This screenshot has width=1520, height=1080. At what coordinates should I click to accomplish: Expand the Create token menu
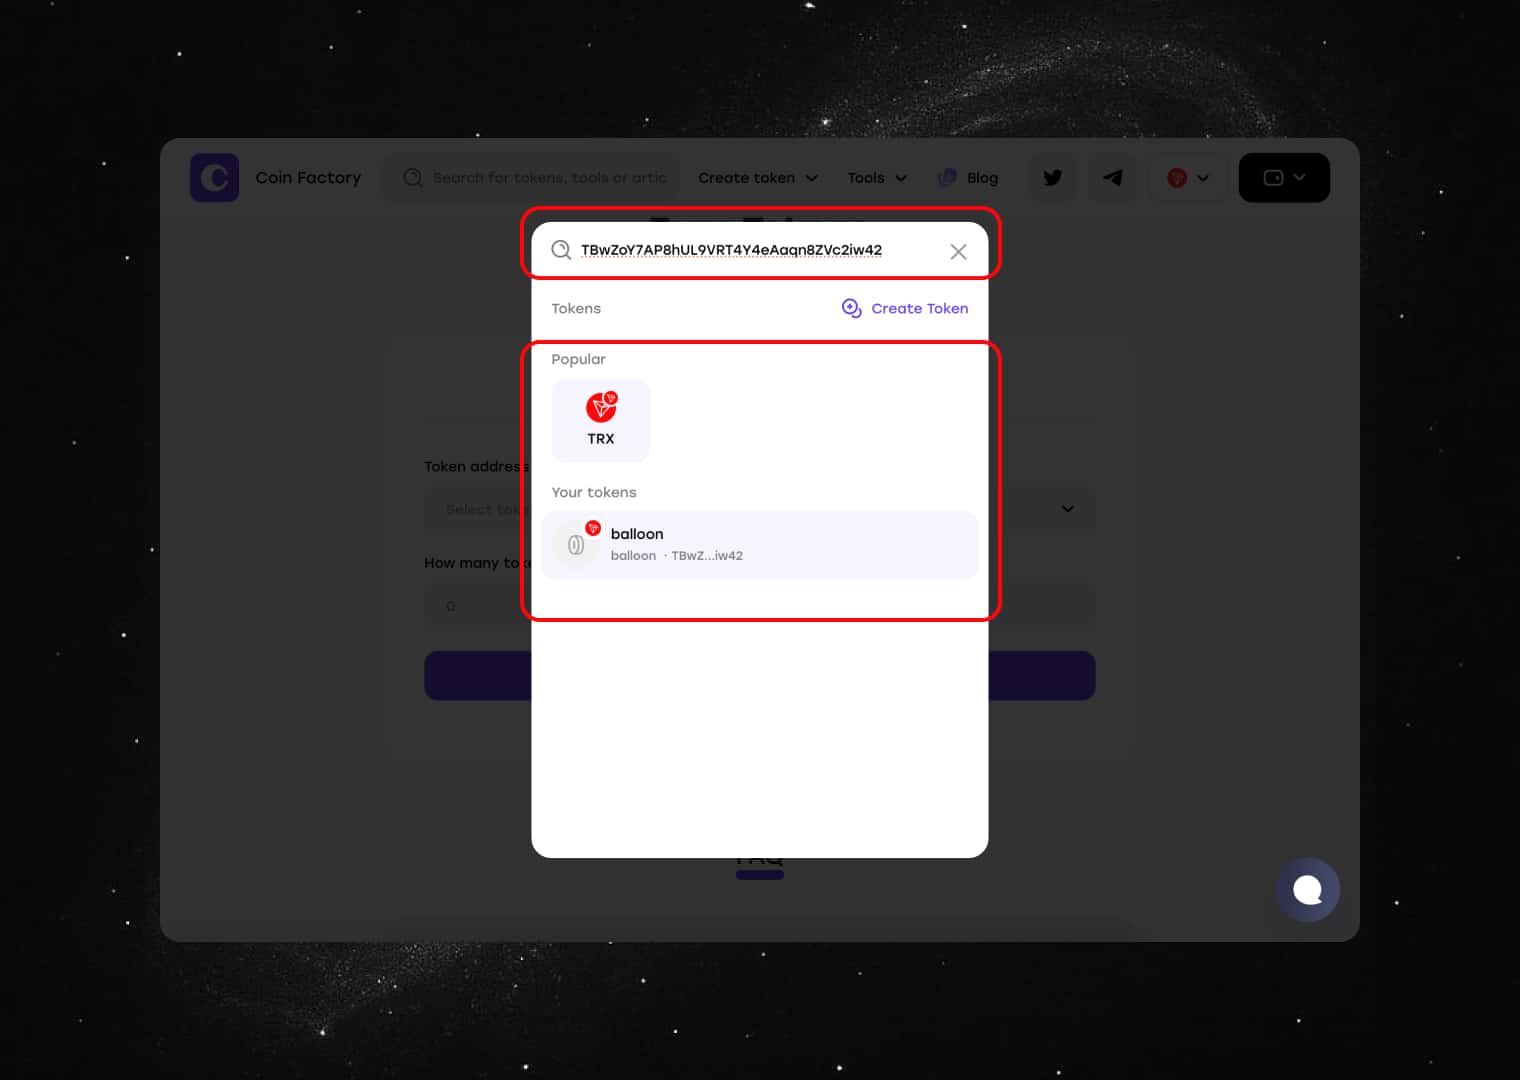coord(757,178)
